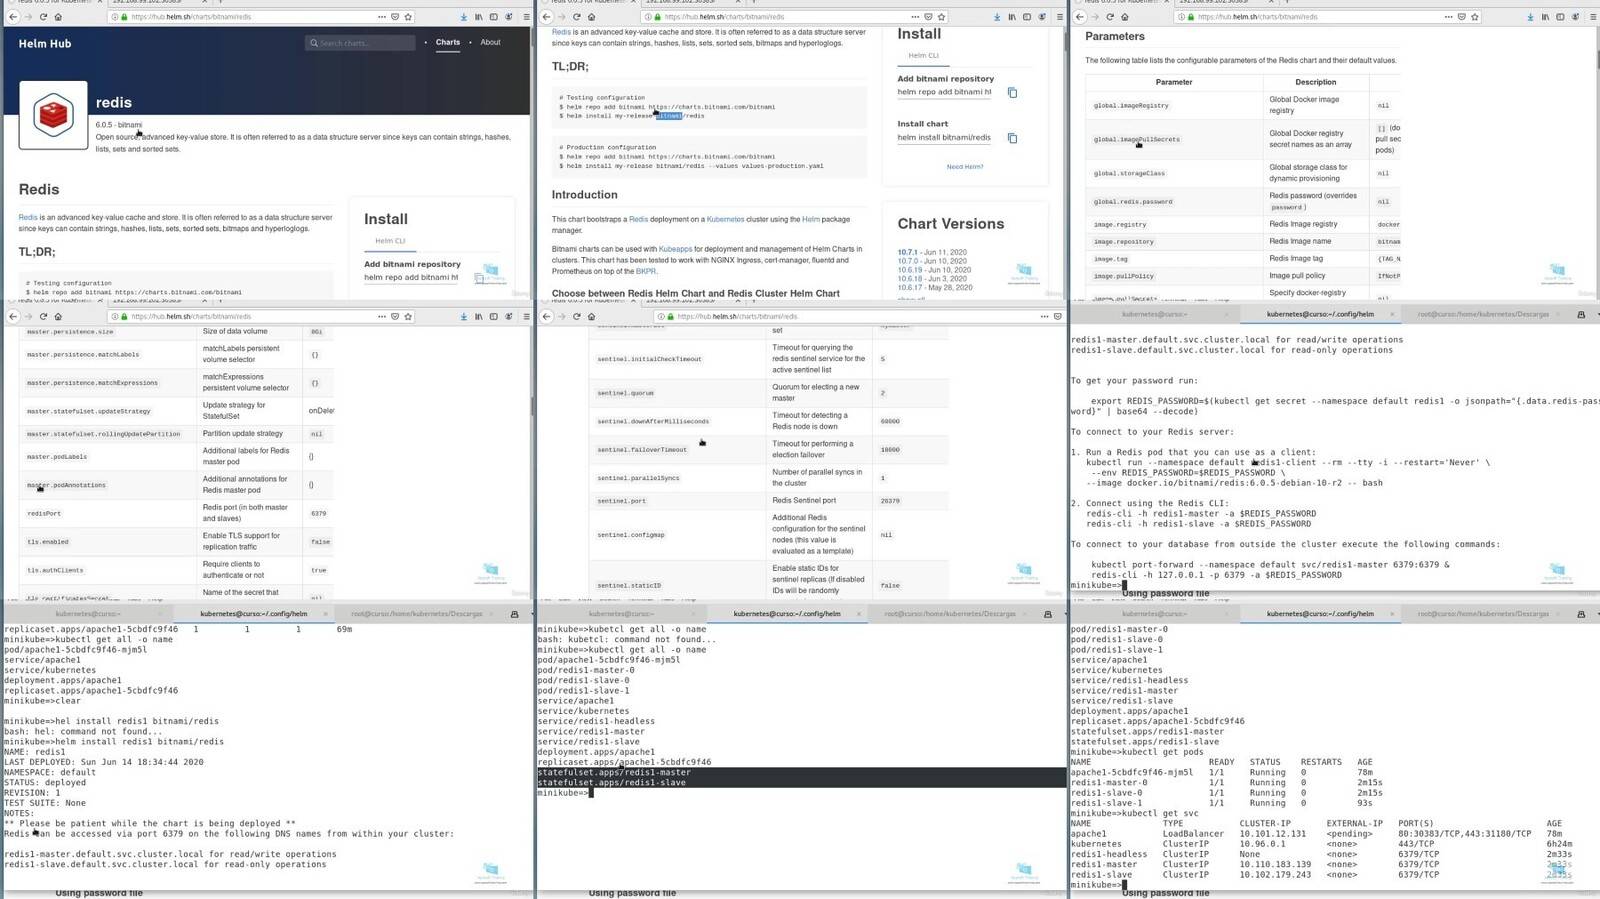1600x899 pixels.
Task: Open hamburger menu in the TL;DR browser window
Action: click(x=1059, y=17)
